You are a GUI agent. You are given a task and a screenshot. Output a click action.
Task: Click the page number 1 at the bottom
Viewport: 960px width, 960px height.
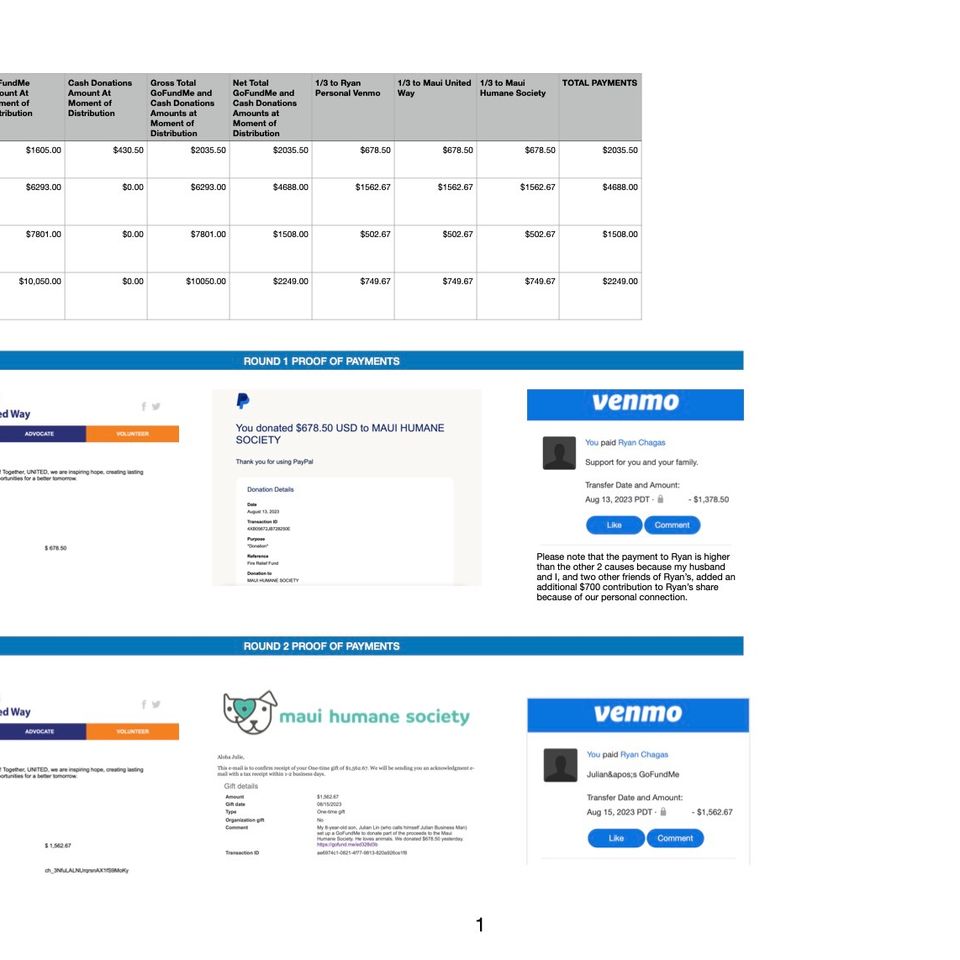coord(480,924)
